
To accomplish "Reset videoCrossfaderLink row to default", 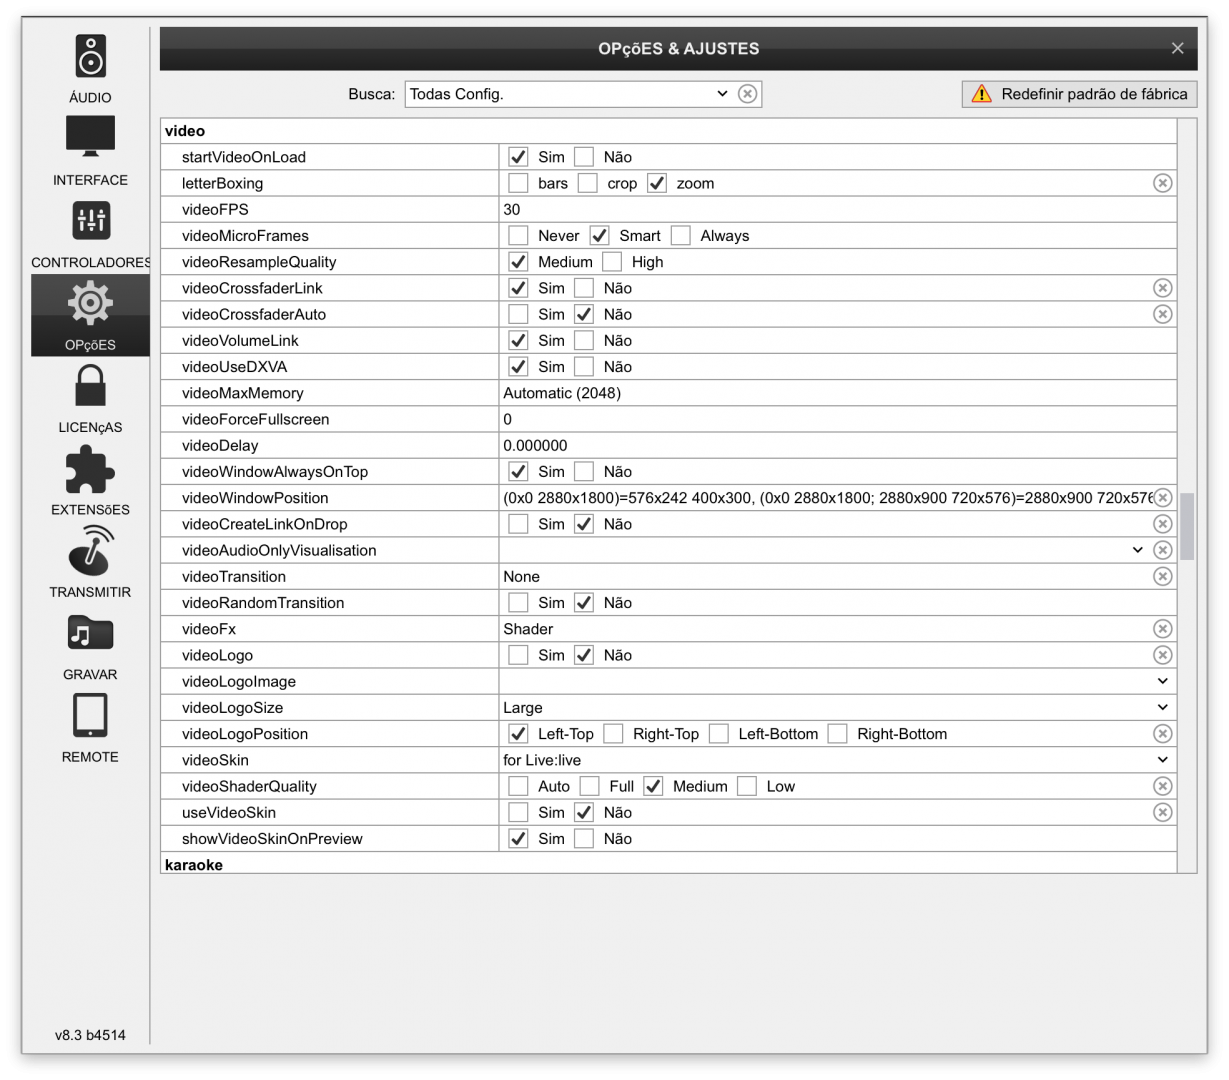I will (x=1162, y=288).
